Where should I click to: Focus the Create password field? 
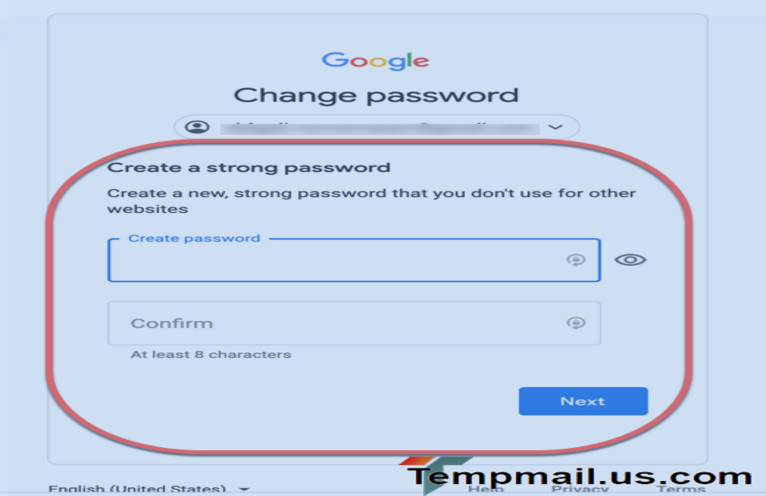coord(354,260)
